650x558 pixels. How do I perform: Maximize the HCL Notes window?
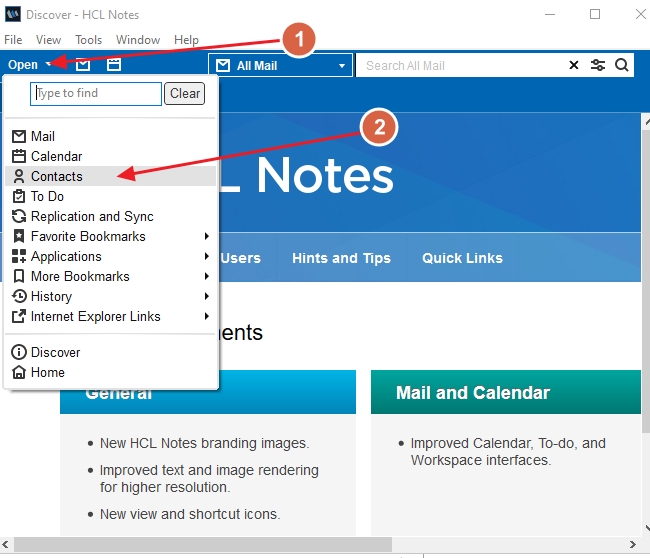coord(595,14)
